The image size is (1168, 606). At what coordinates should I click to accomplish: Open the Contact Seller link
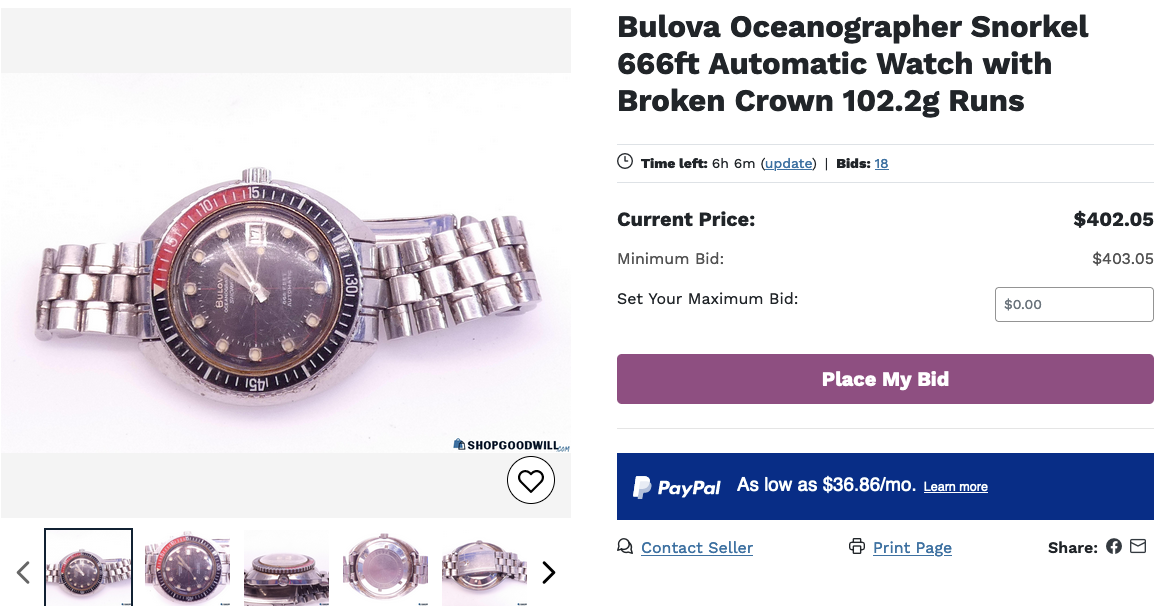coord(696,548)
